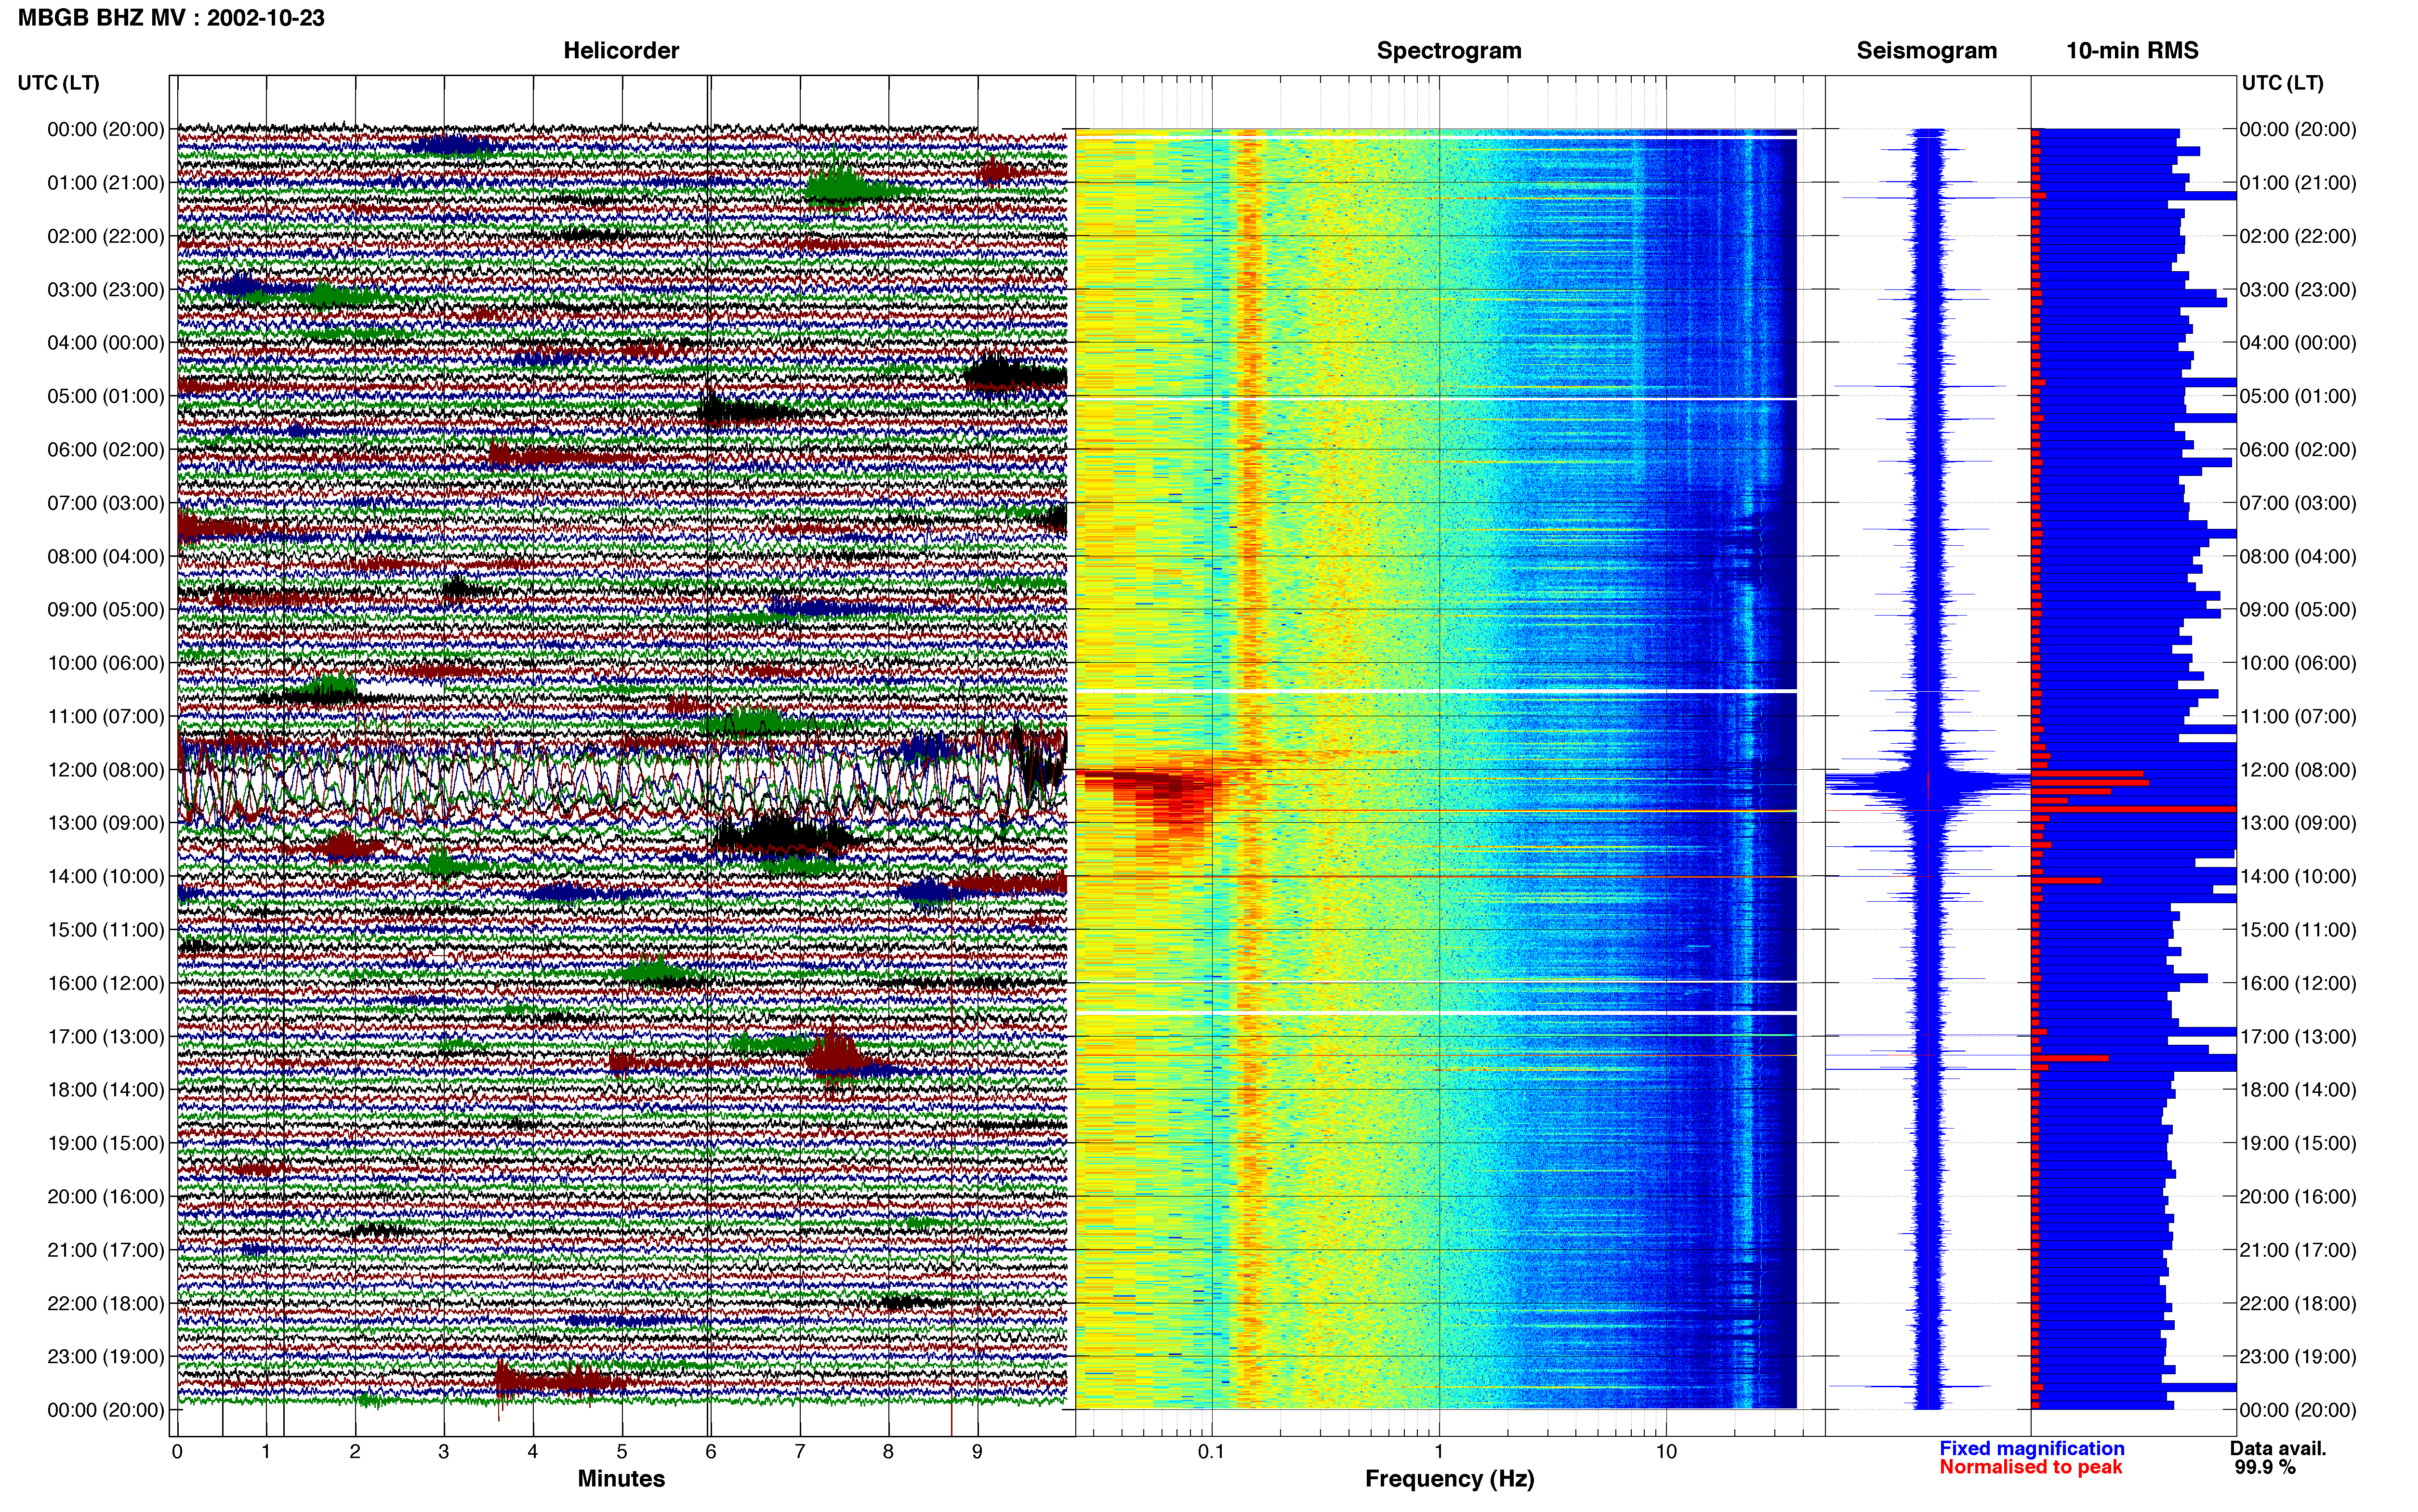The image size is (2418, 1512).
Task: Click the left '05:00 (01:00)' time label
Action: point(106,396)
